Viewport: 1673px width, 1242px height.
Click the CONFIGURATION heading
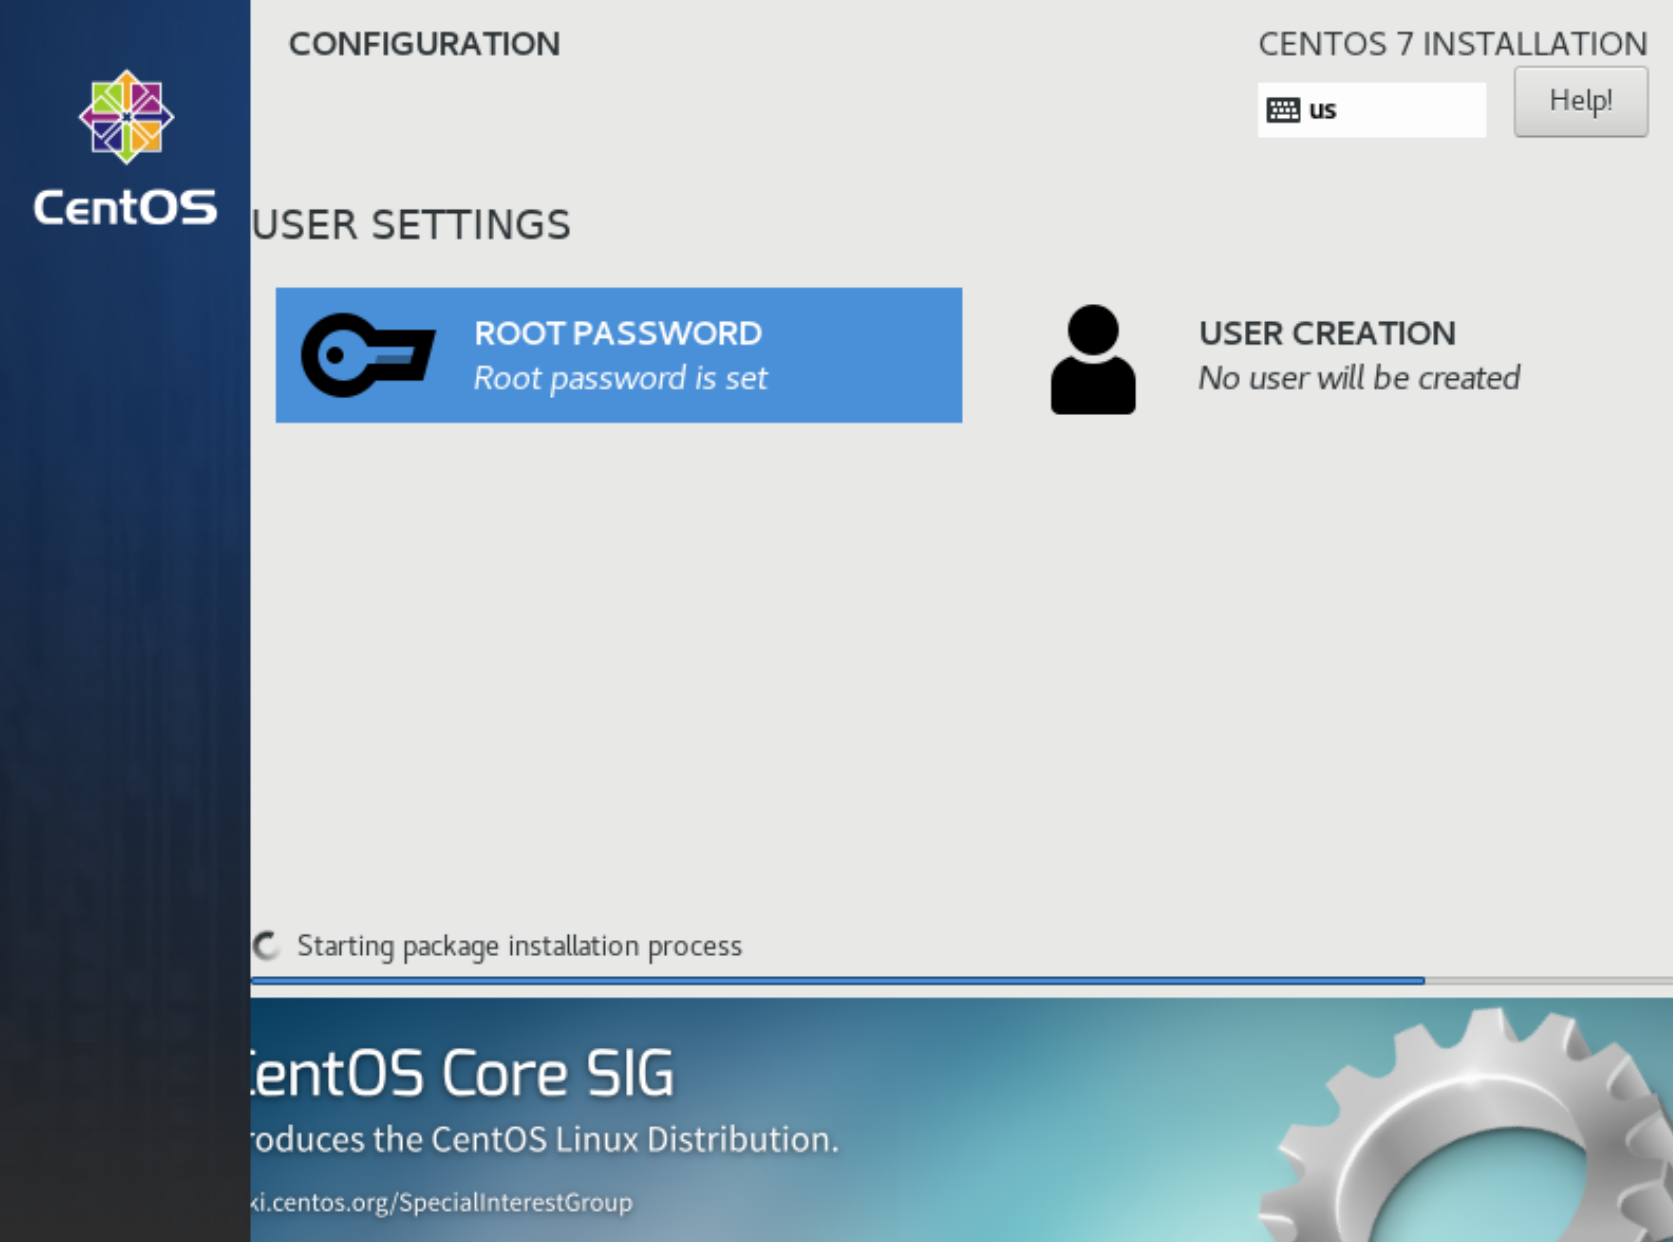point(424,44)
